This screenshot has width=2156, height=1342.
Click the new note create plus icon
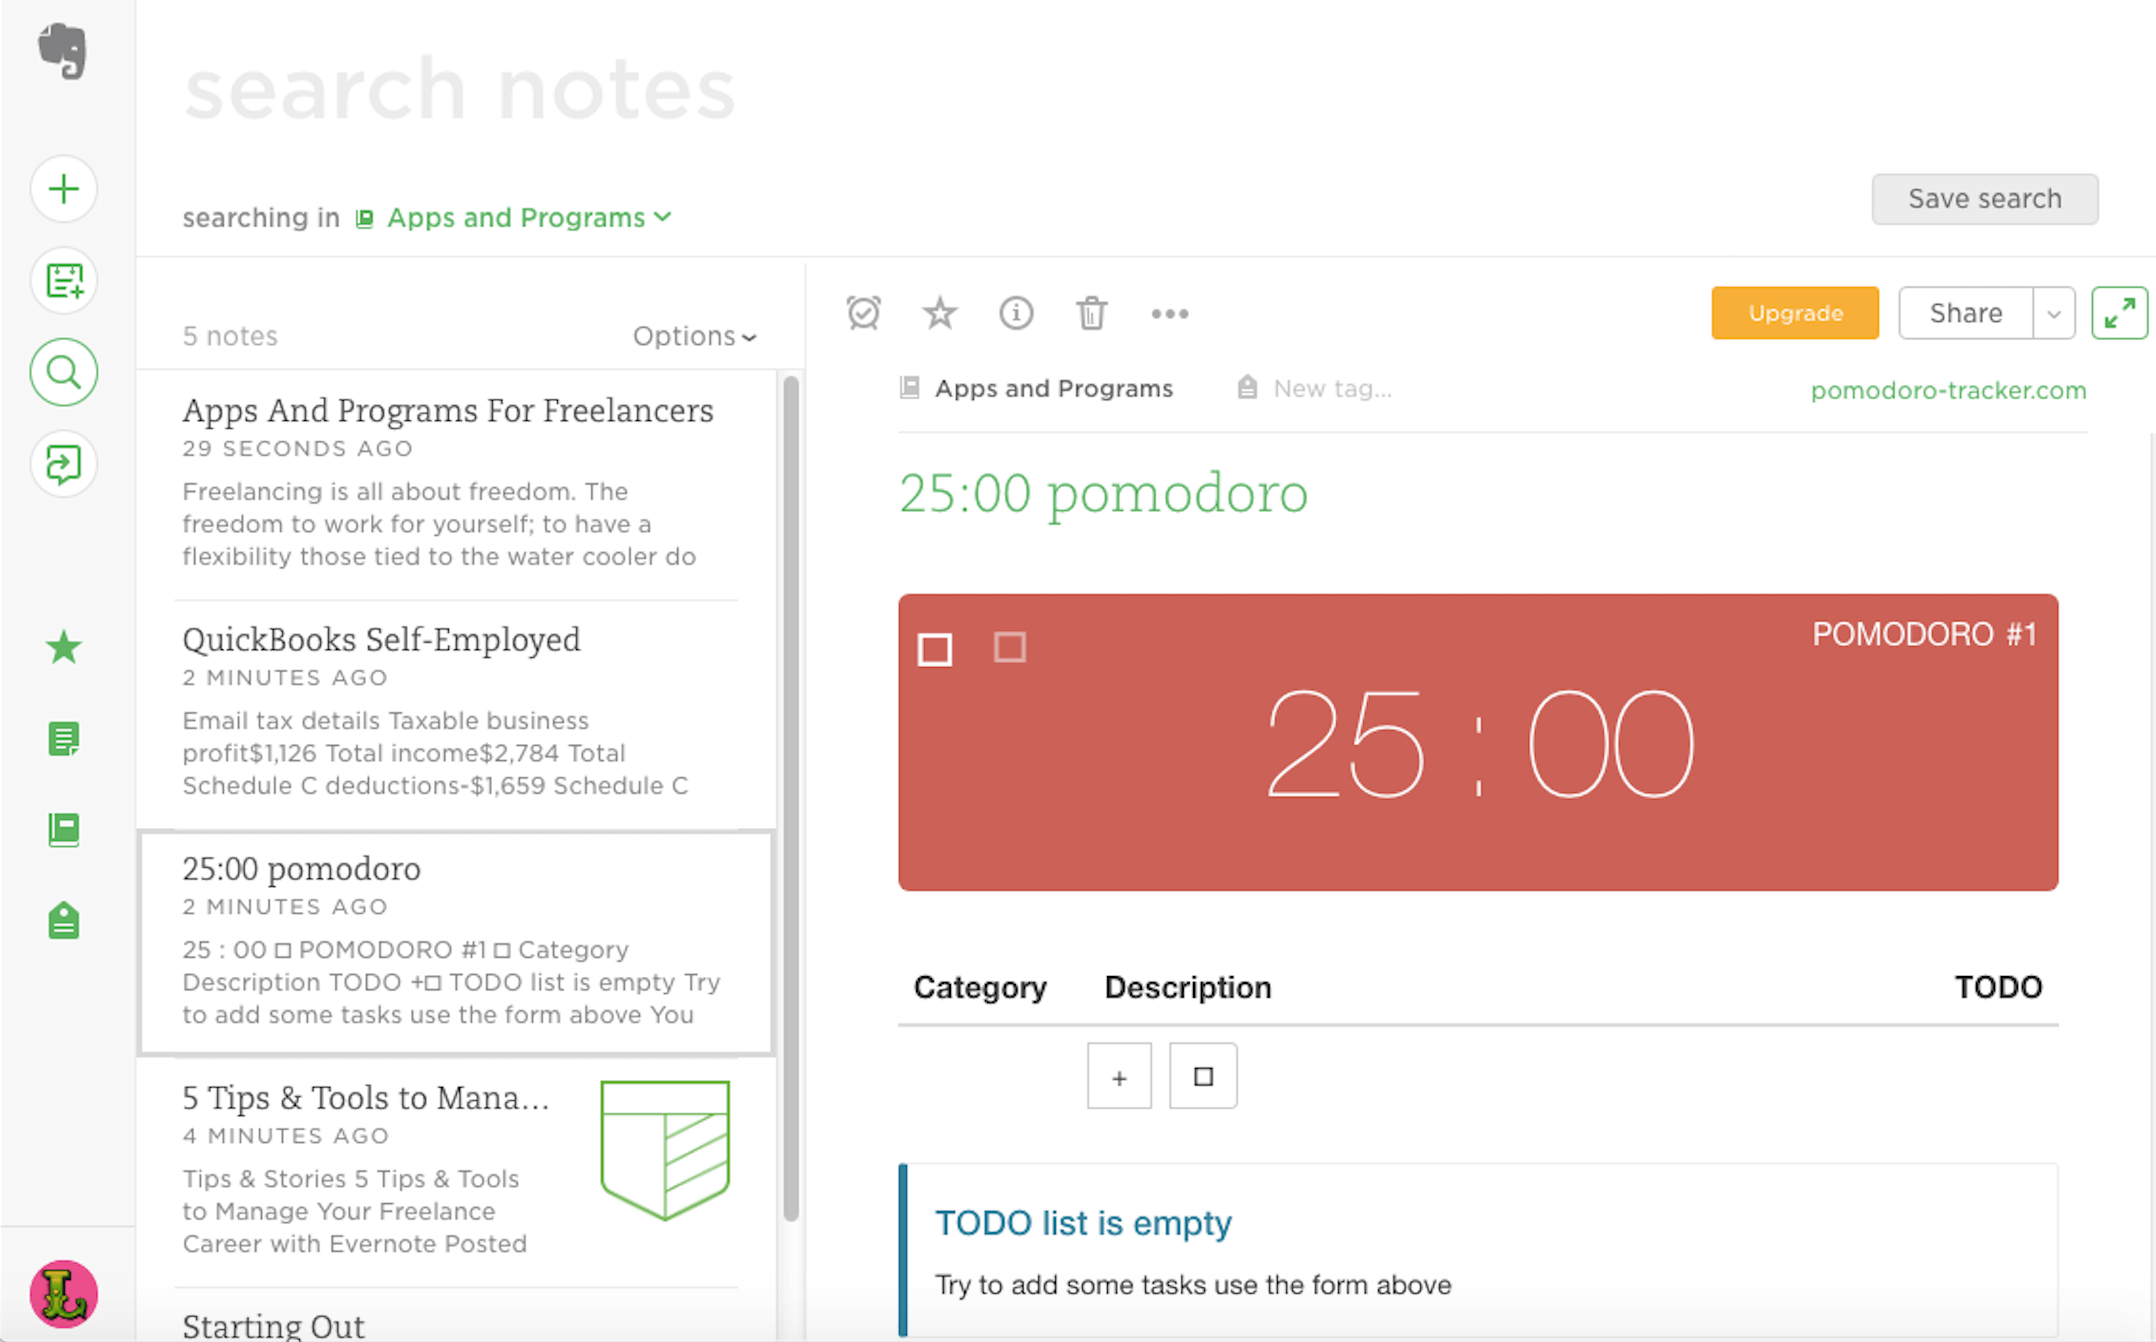click(63, 190)
